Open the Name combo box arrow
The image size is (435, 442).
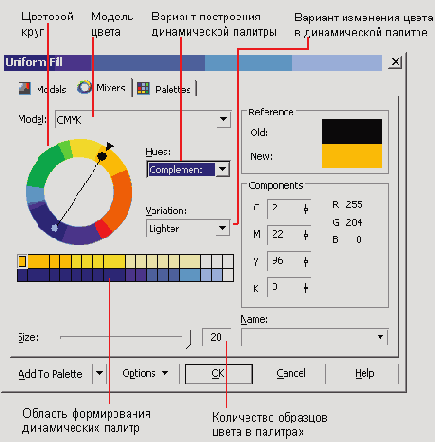point(380,337)
